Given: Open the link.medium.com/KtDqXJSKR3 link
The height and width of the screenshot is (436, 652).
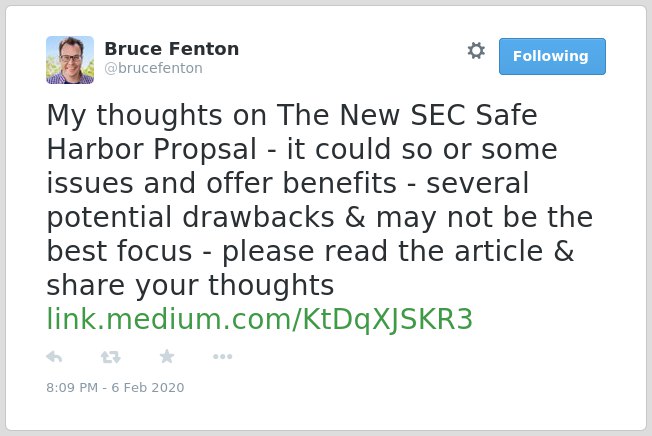Looking at the screenshot, I should click(259, 319).
